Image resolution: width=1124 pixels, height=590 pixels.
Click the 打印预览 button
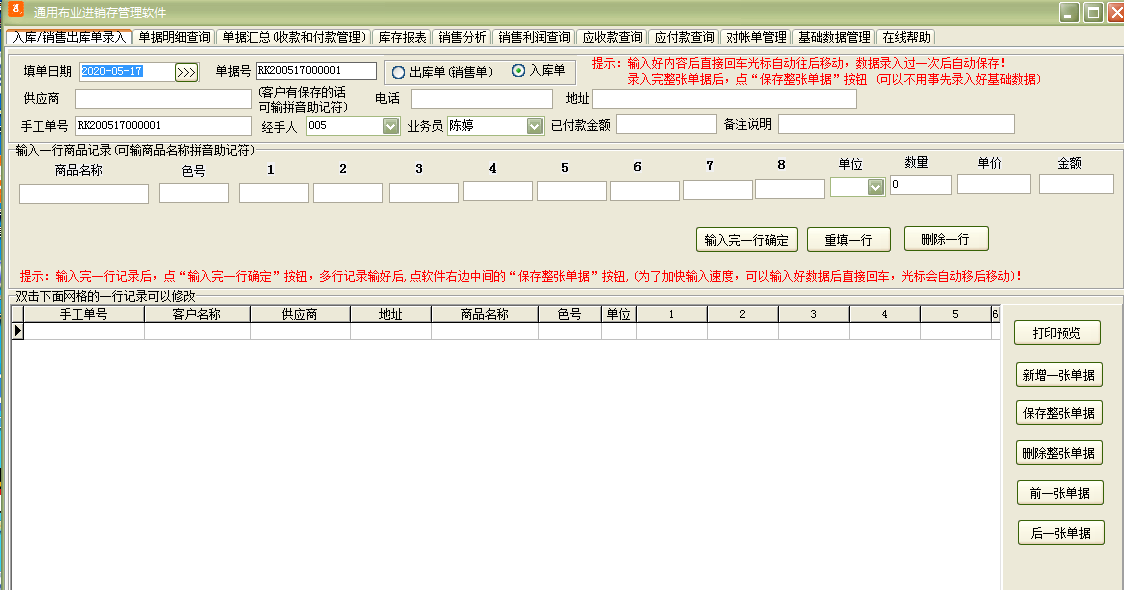(x=1057, y=333)
